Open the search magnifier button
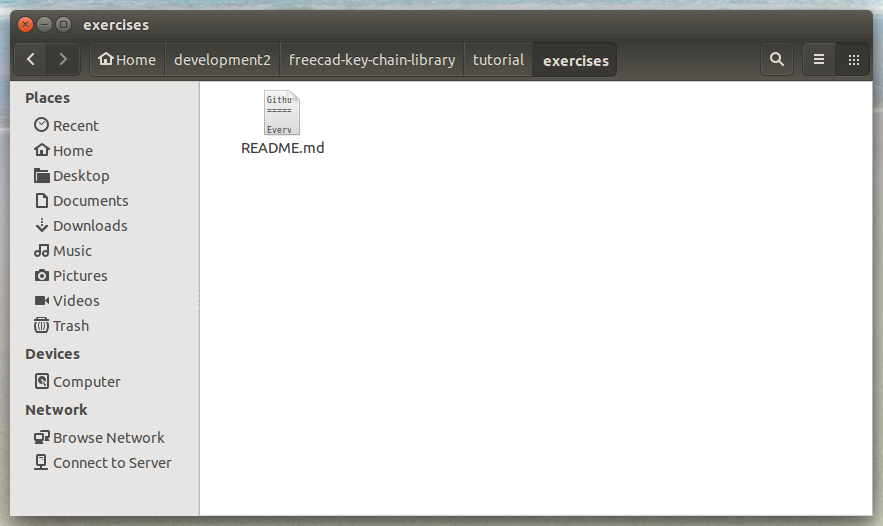 (777, 59)
